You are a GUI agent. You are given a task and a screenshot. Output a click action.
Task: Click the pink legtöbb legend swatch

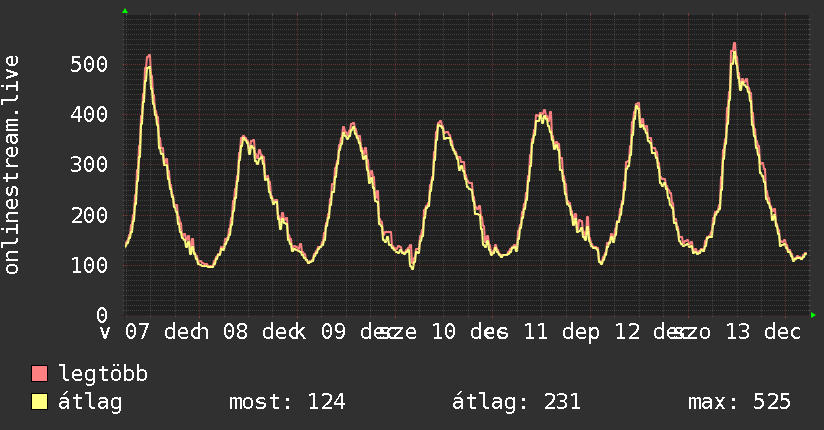pos(39,374)
